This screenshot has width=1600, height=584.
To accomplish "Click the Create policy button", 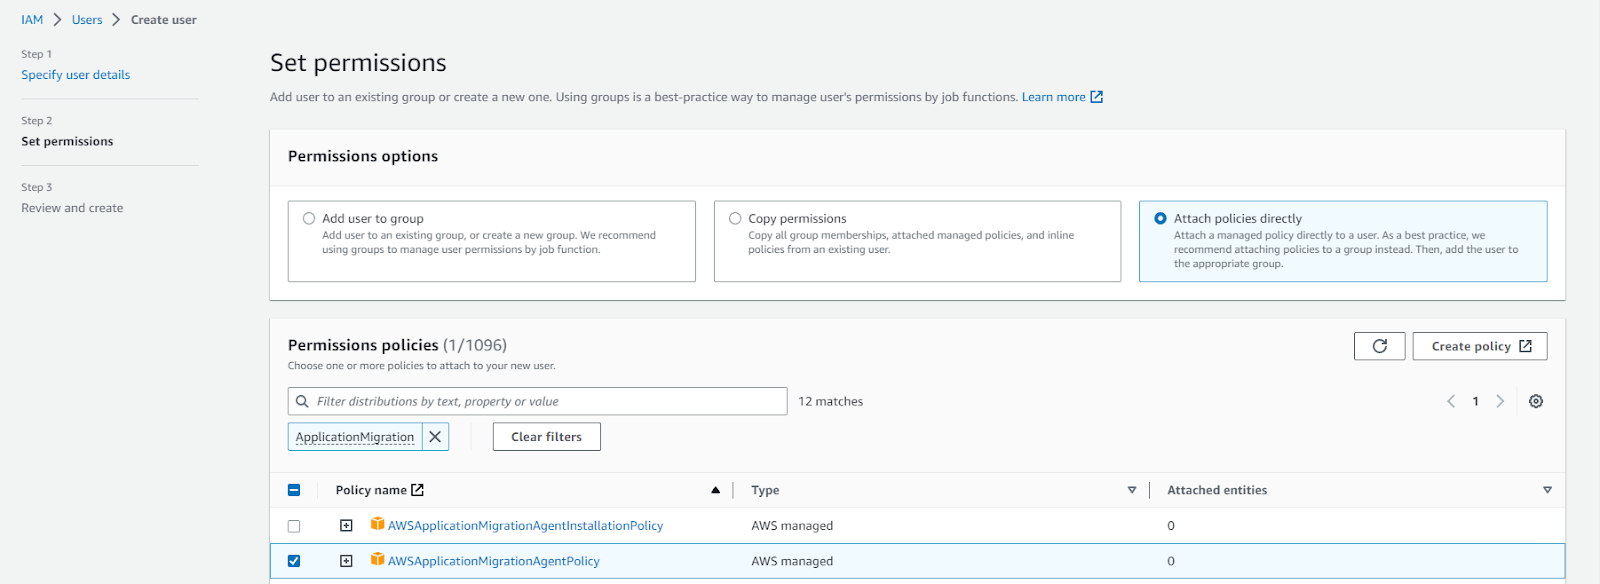I will [x=1480, y=346].
